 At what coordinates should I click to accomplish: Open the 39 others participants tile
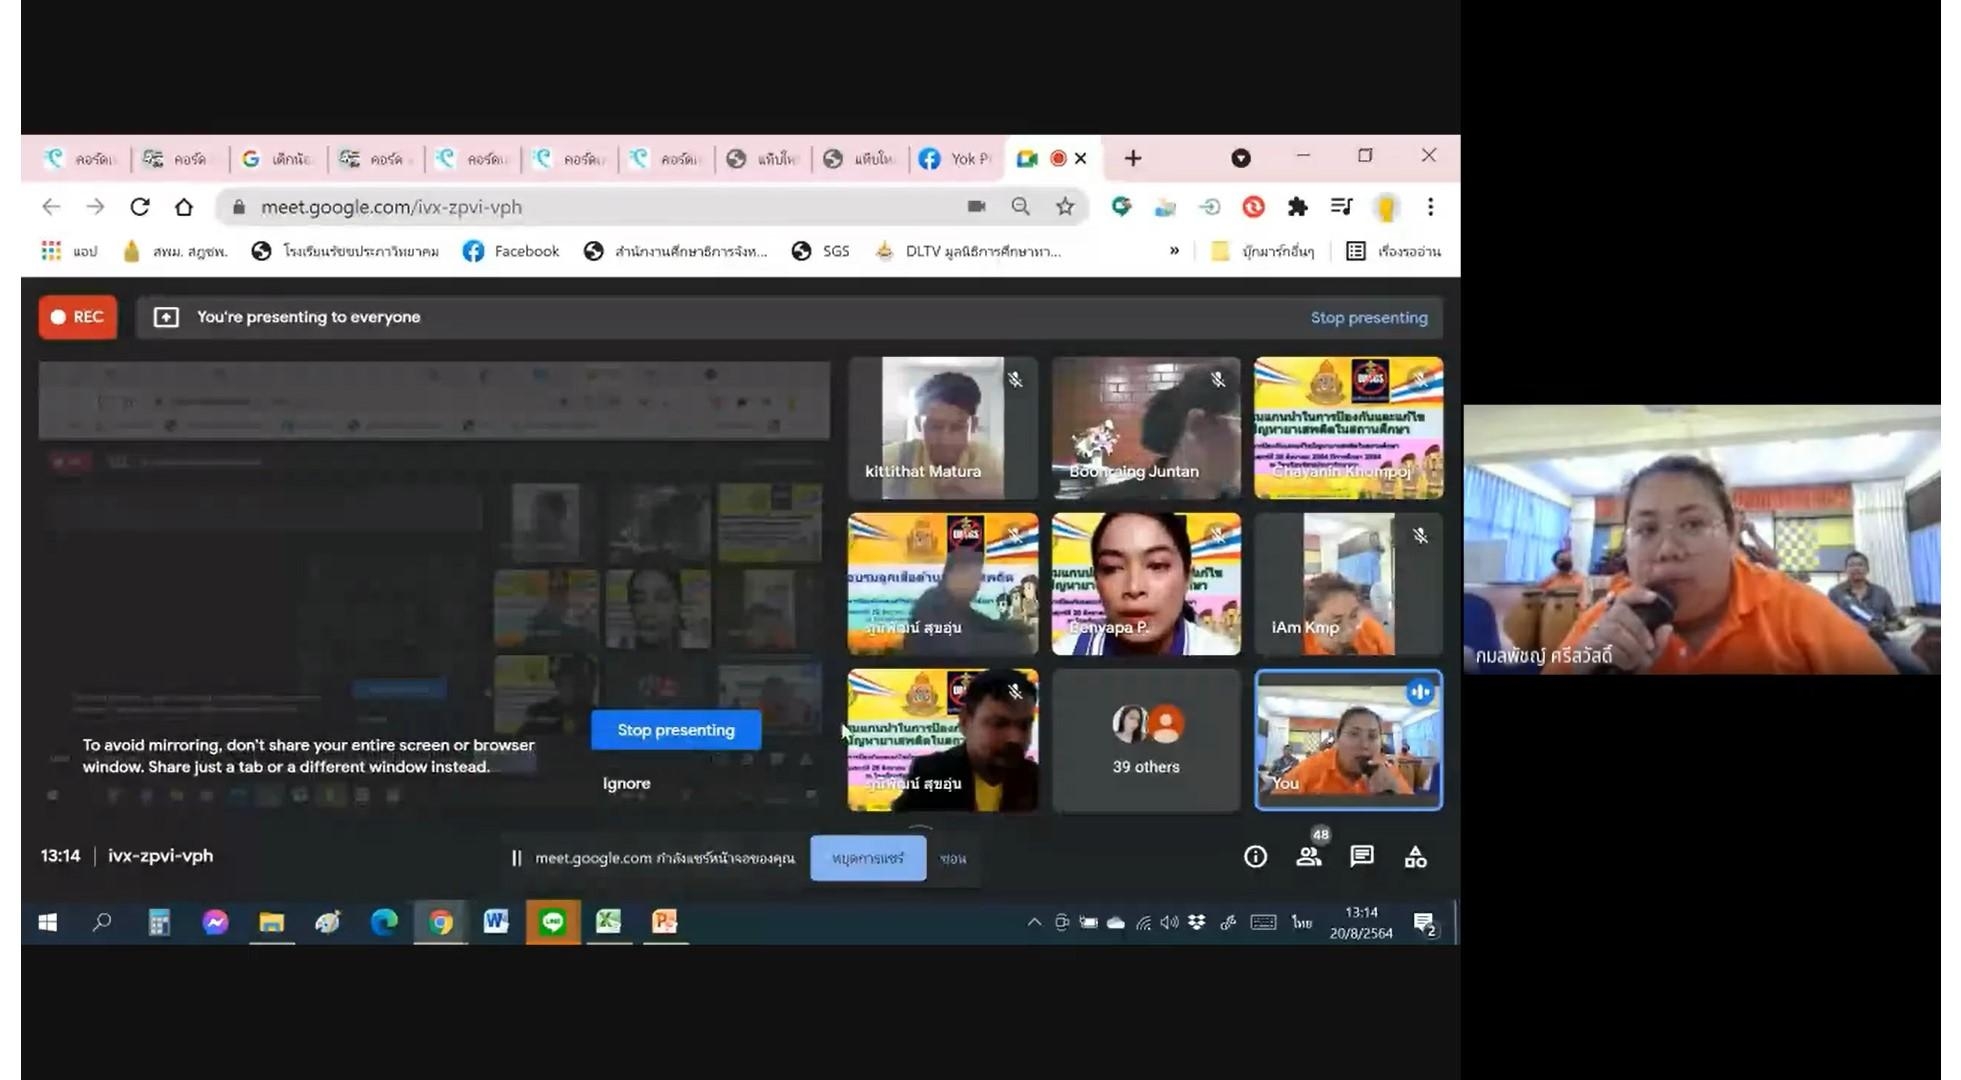click(x=1146, y=740)
